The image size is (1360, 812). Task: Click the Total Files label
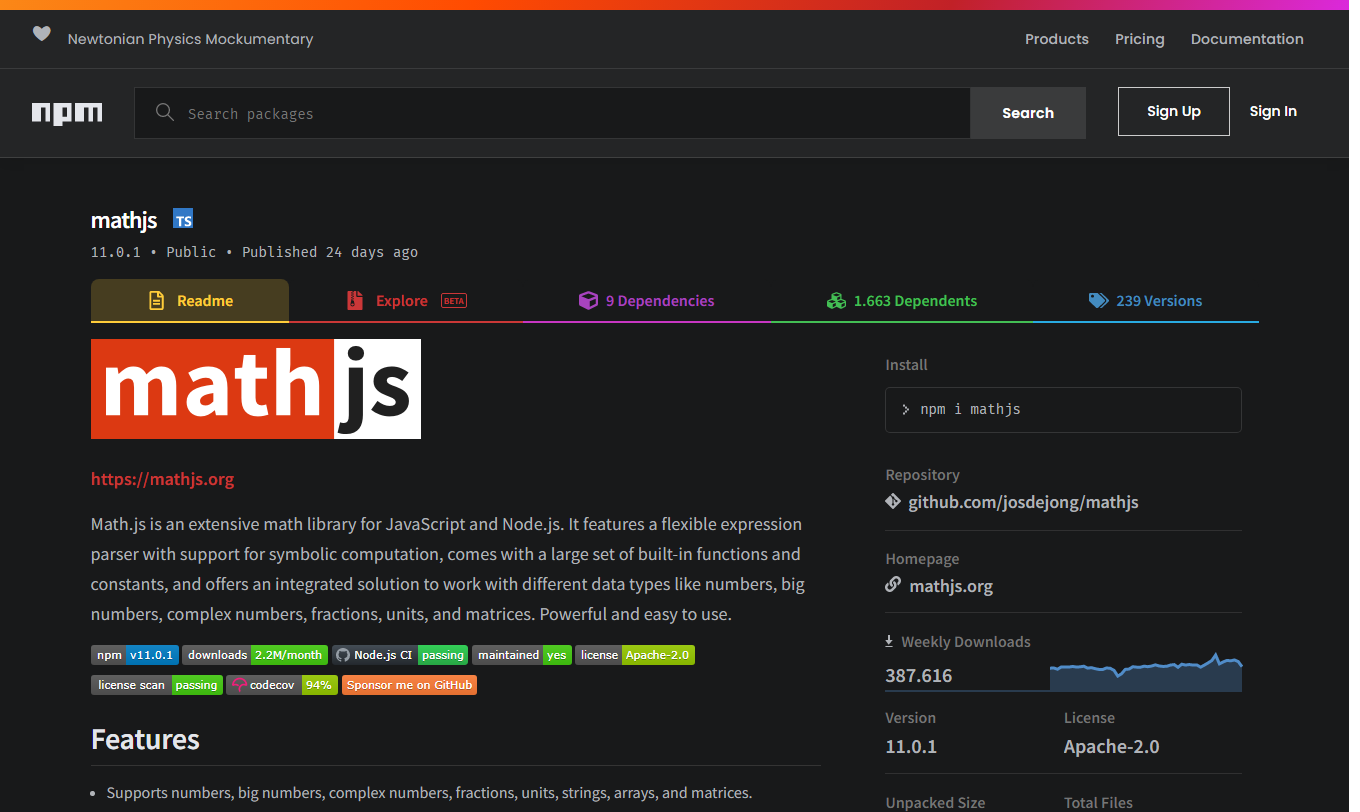pyautogui.click(x=1098, y=802)
